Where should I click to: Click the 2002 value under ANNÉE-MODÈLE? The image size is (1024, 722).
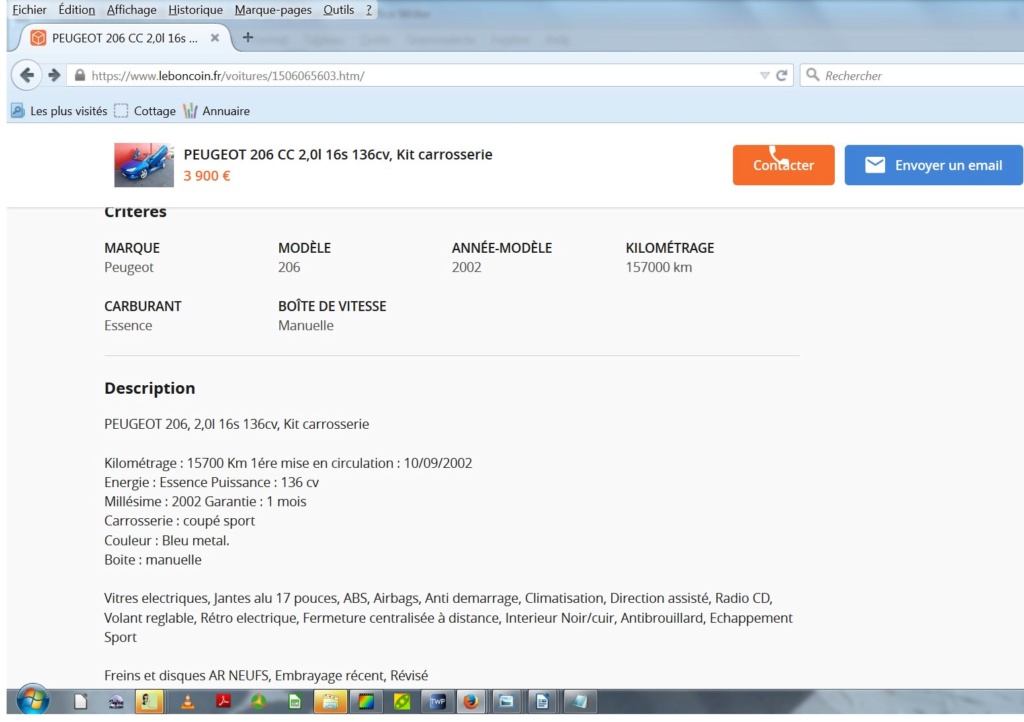pyautogui.click(x=466, y=267)
